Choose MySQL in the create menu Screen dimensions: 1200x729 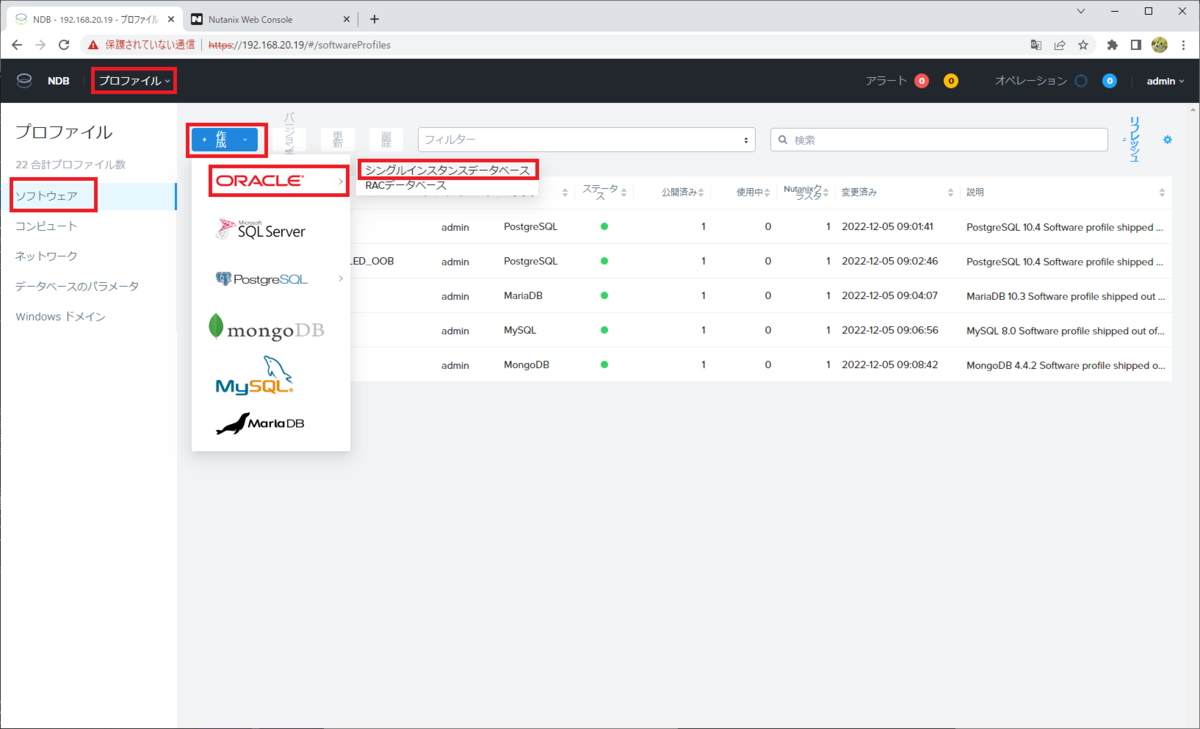254,376
